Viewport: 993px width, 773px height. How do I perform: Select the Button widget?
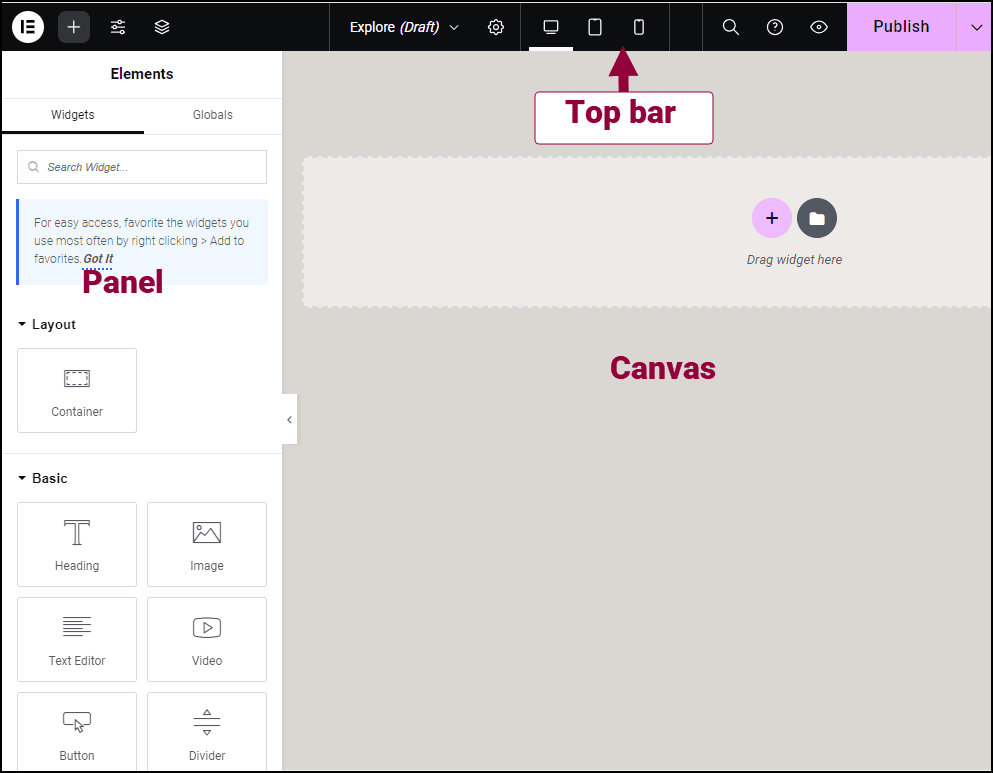pos(77,732)
